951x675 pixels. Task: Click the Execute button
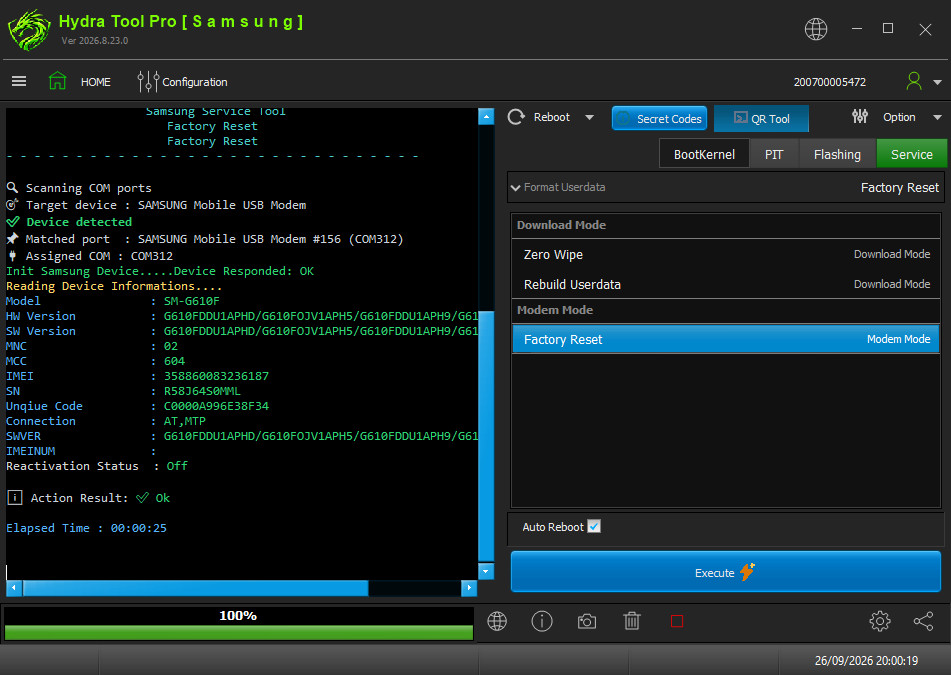click(x=725, y=571)
